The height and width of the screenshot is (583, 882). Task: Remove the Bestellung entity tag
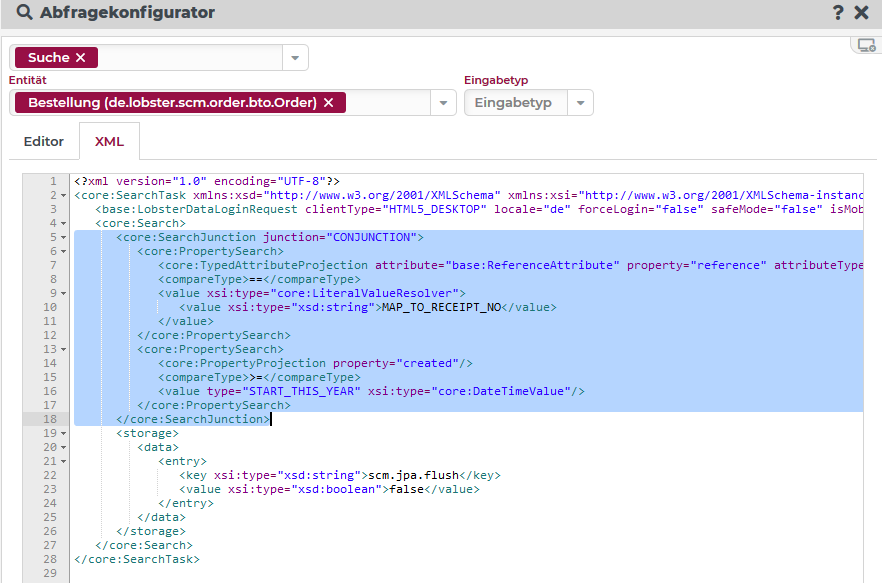point(328,103)
